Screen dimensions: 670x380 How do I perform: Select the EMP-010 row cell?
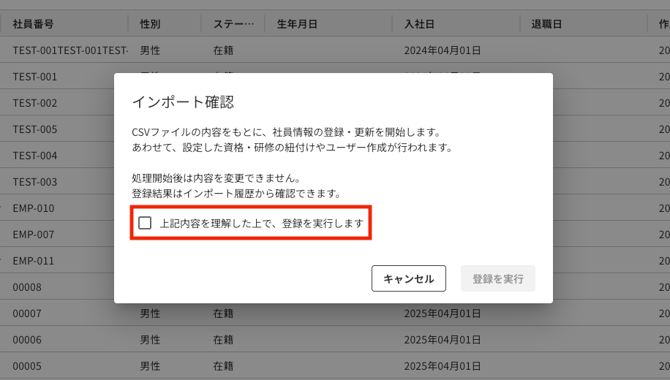(34, 208)
